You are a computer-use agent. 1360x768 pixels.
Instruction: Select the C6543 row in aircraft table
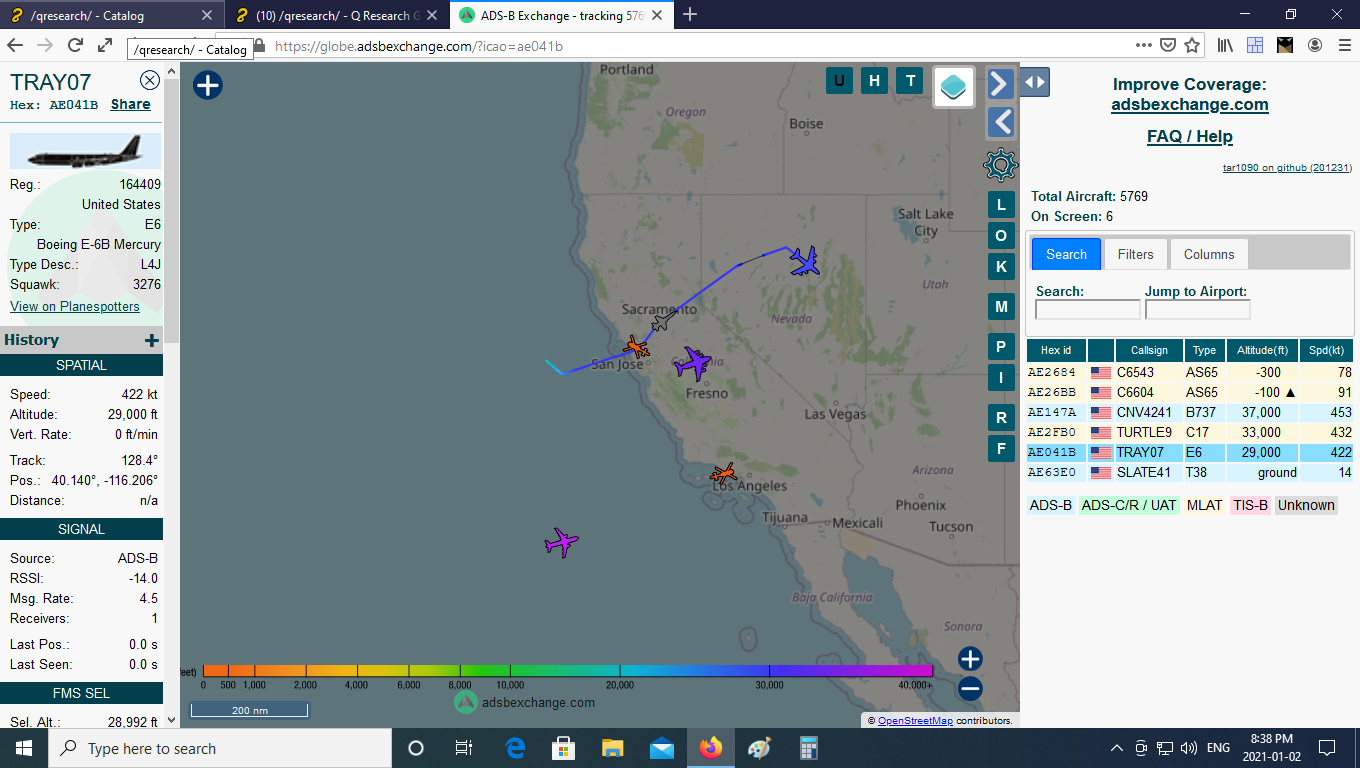tap(1190, 372)
